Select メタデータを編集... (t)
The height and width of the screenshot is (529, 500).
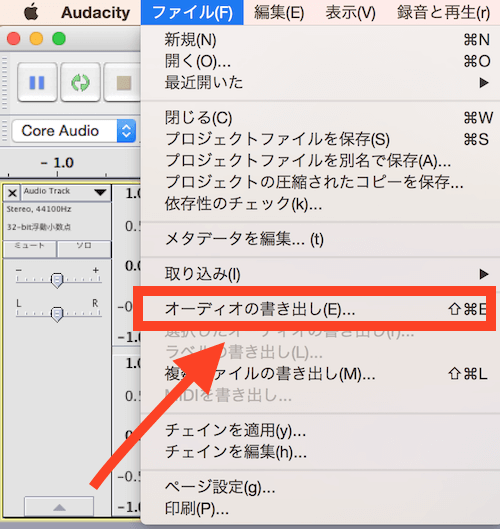pos(320,239)
